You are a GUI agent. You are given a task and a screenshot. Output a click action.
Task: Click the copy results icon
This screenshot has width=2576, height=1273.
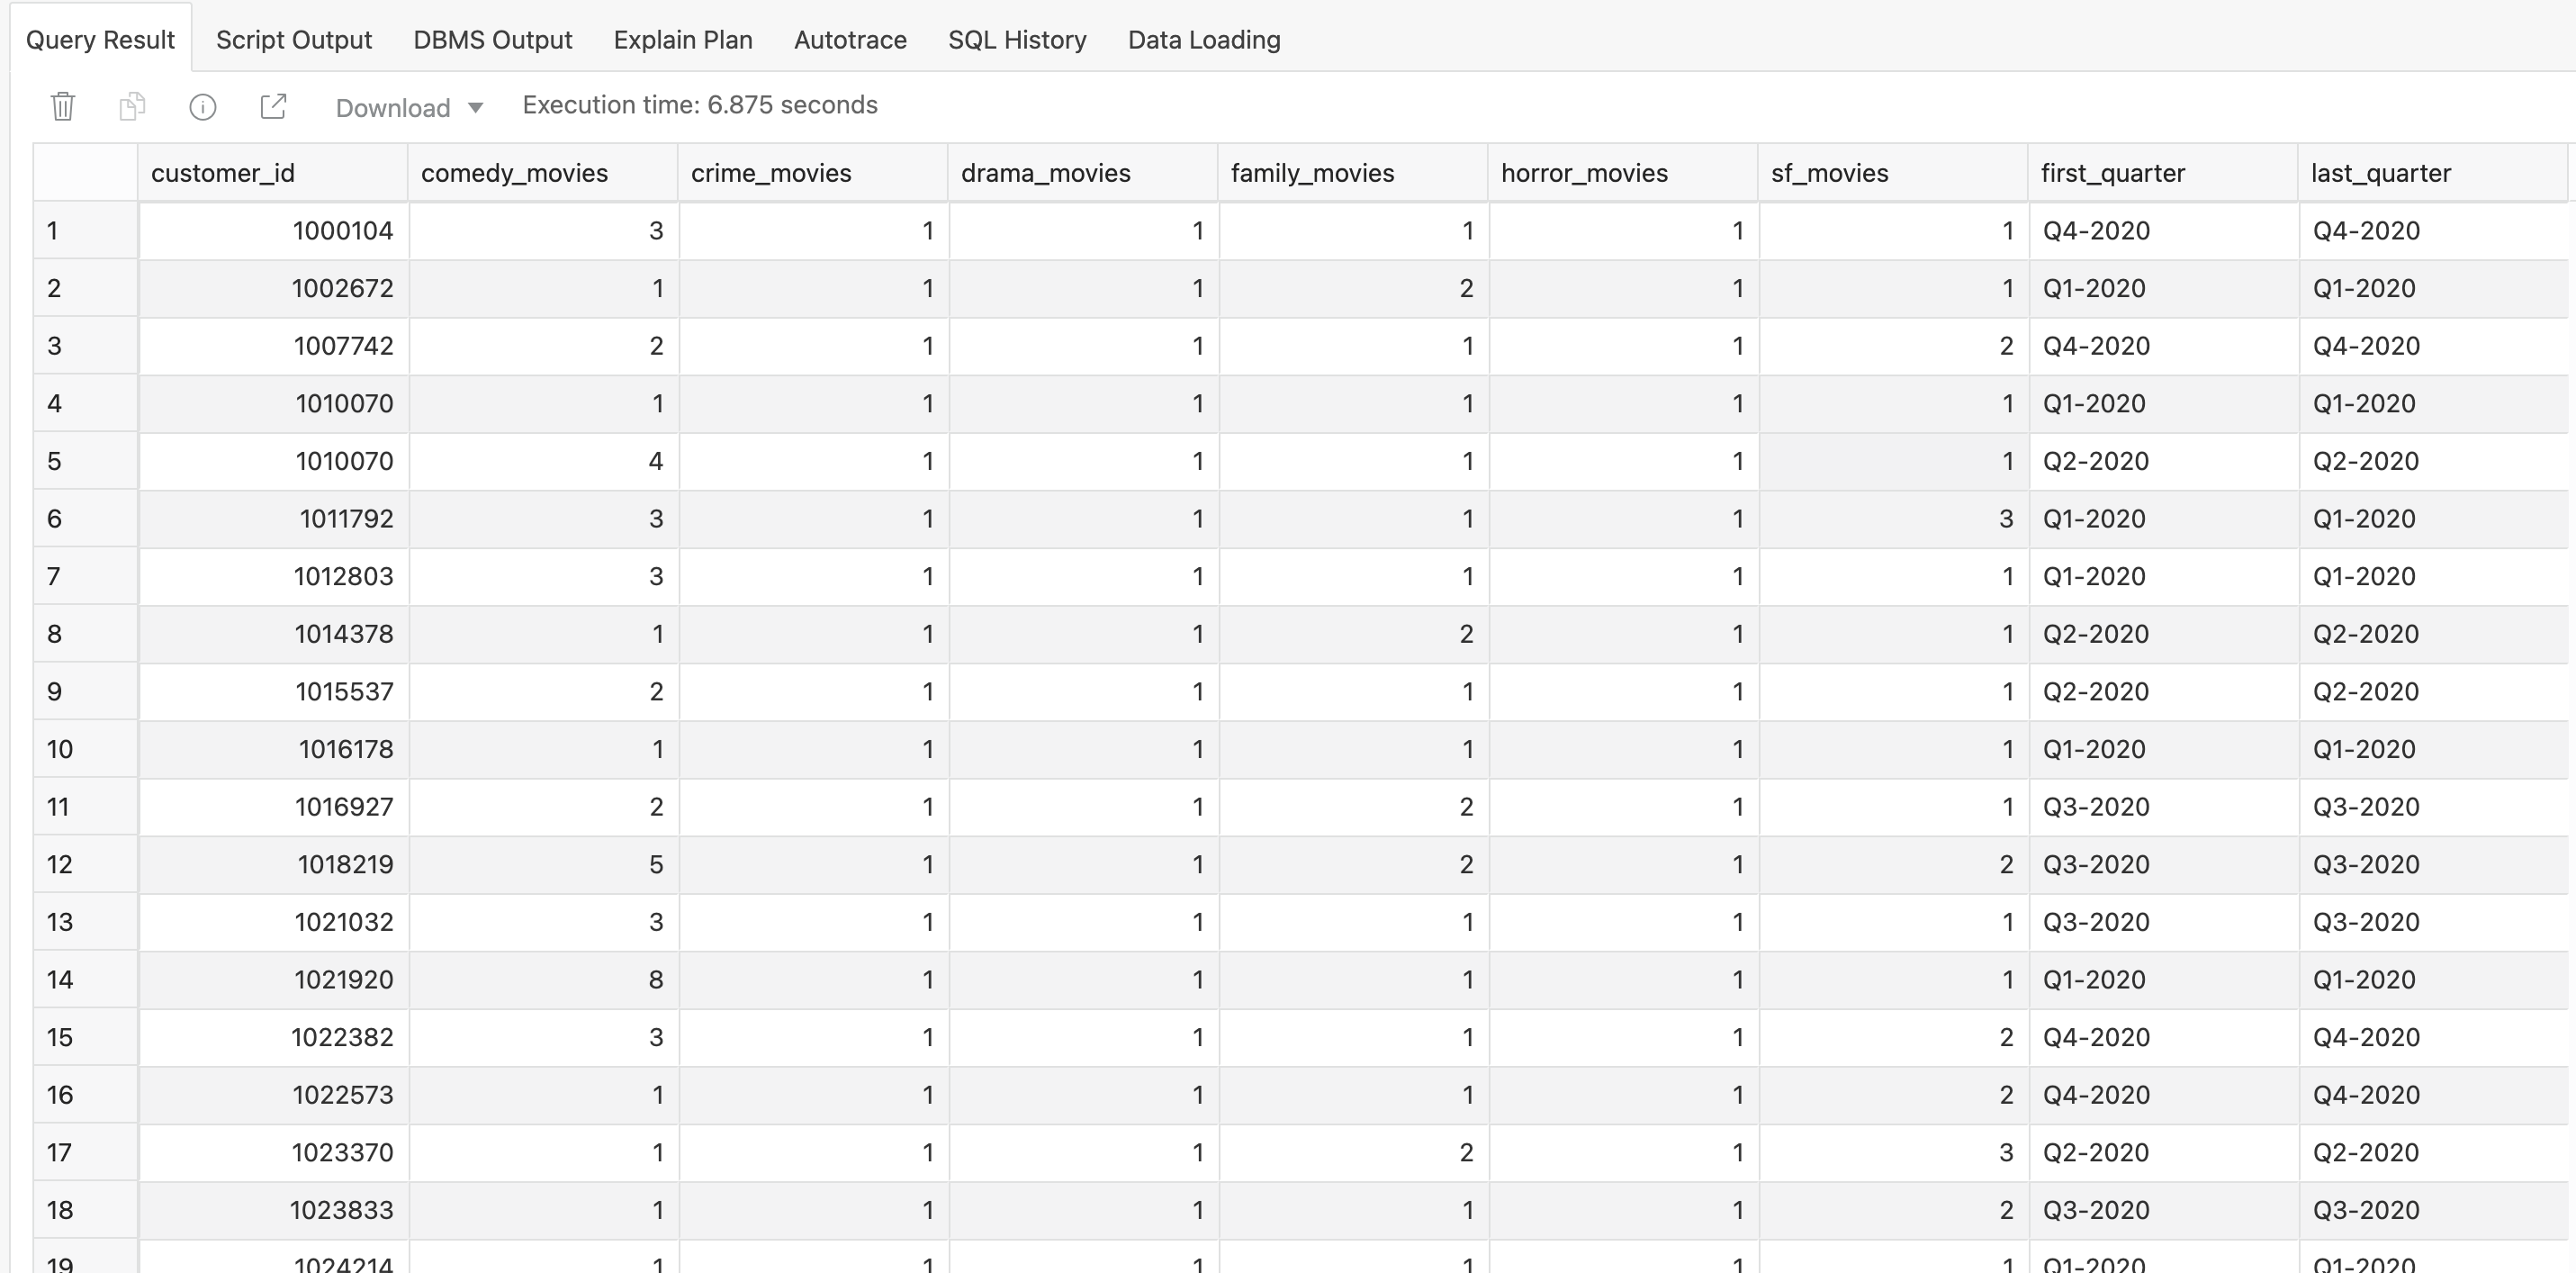click(132, 106)
